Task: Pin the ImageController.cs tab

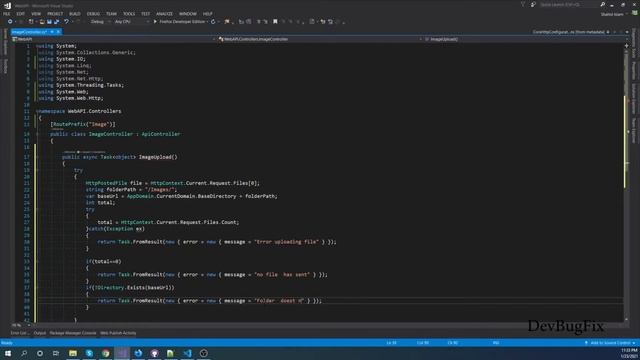Action: click(52, 32)
